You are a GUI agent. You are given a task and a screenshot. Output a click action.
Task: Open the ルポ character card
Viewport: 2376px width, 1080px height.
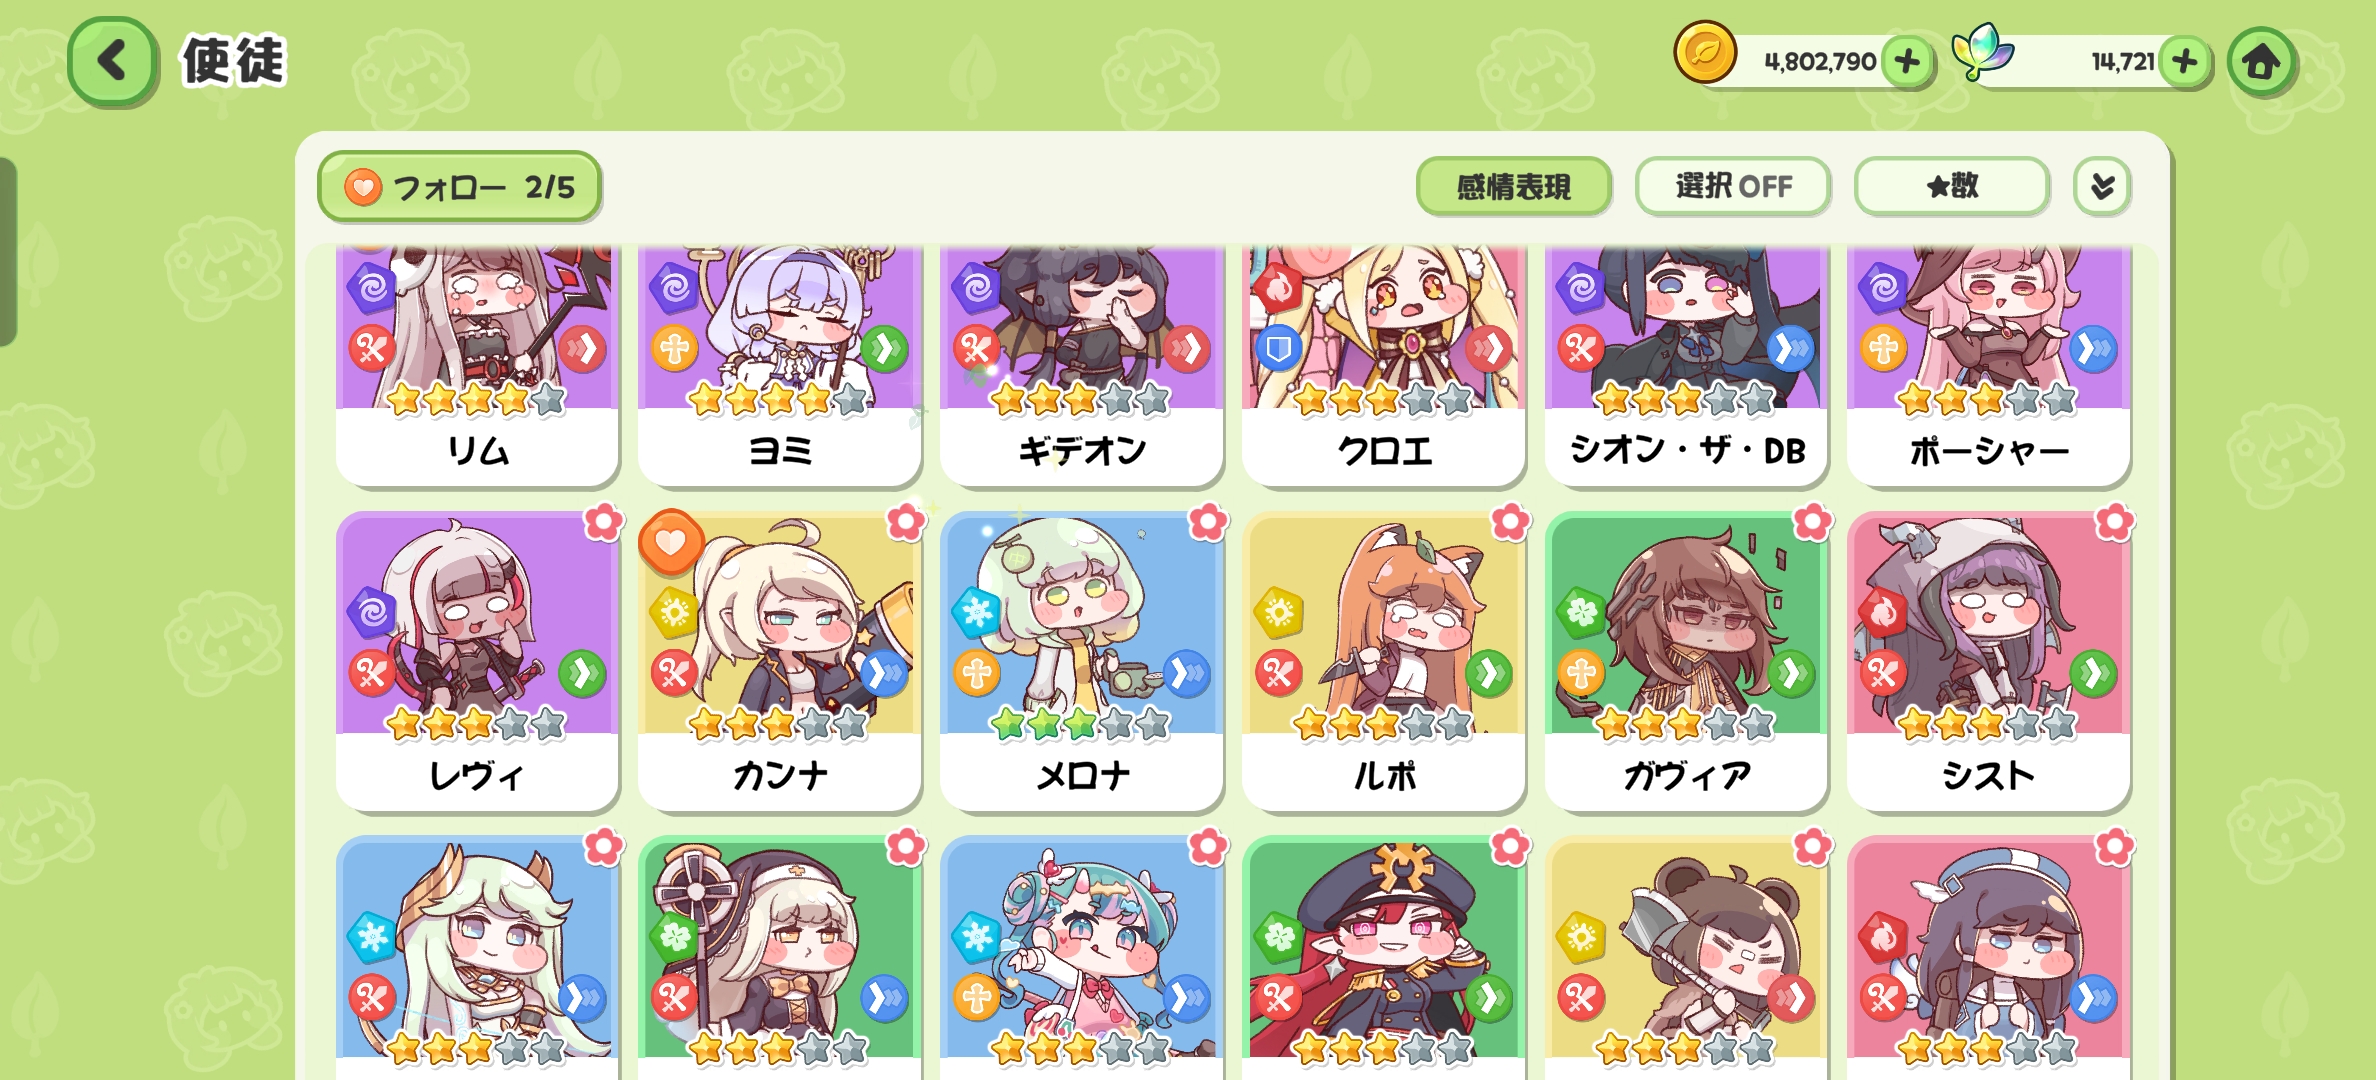click(x=1384, y=661)
